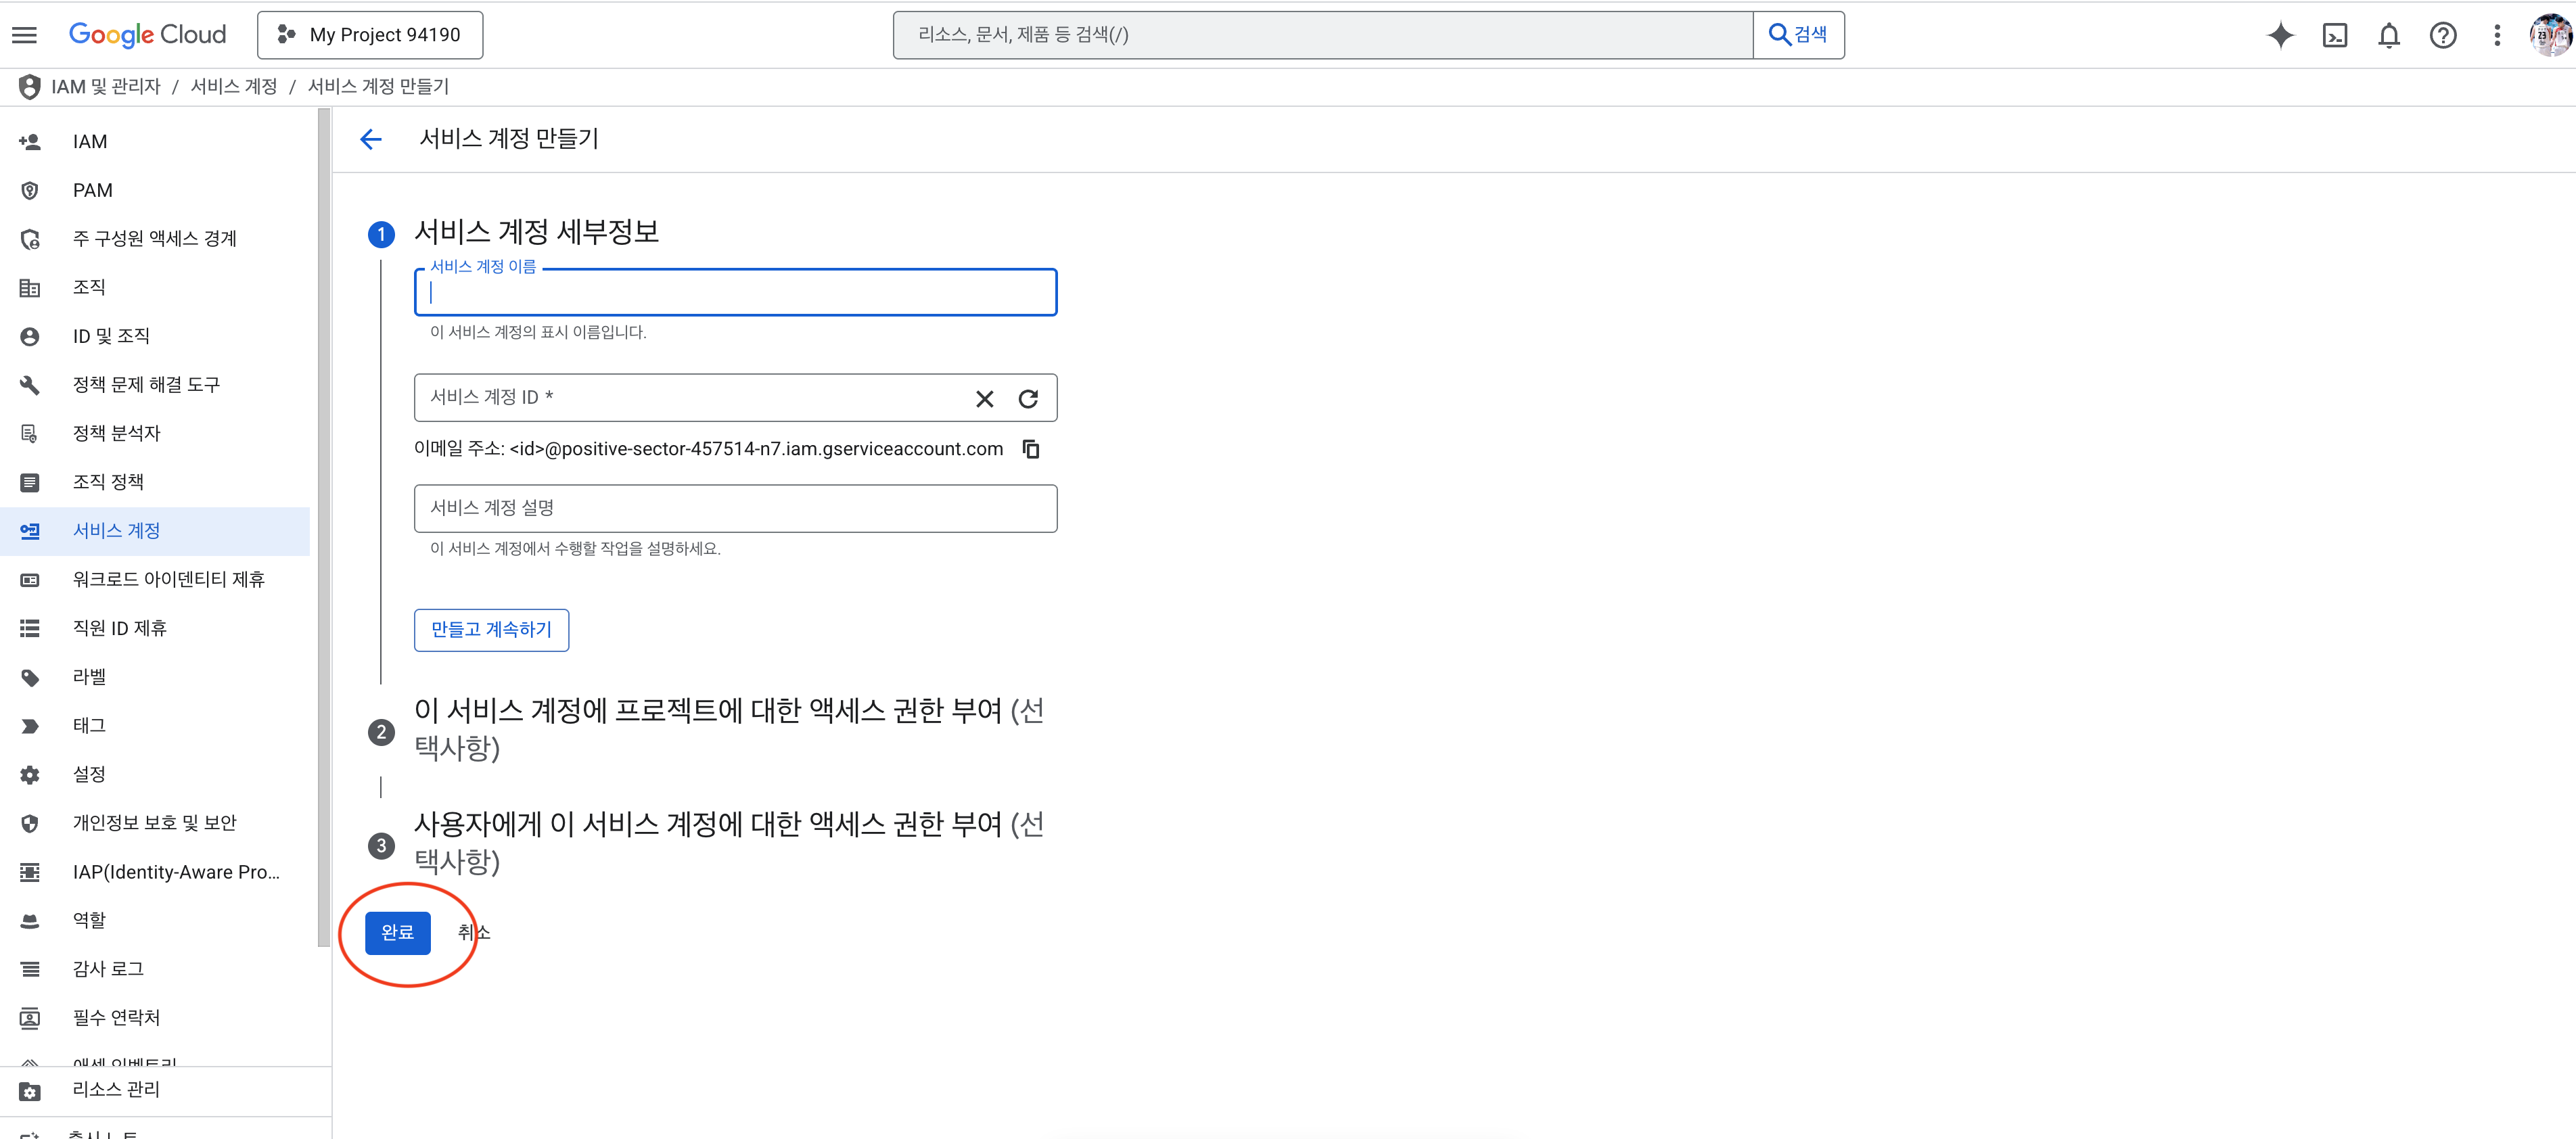Open the My Project 94190 project picker
2576x1139 pixels.
[x=370, y=35]
